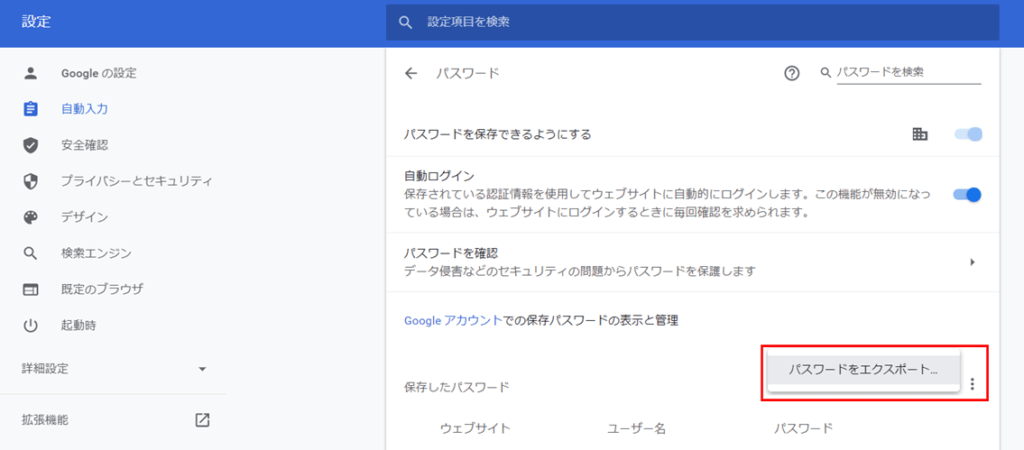
Task: Toggle the 自動ログイン switch
Action: point(968,195)
